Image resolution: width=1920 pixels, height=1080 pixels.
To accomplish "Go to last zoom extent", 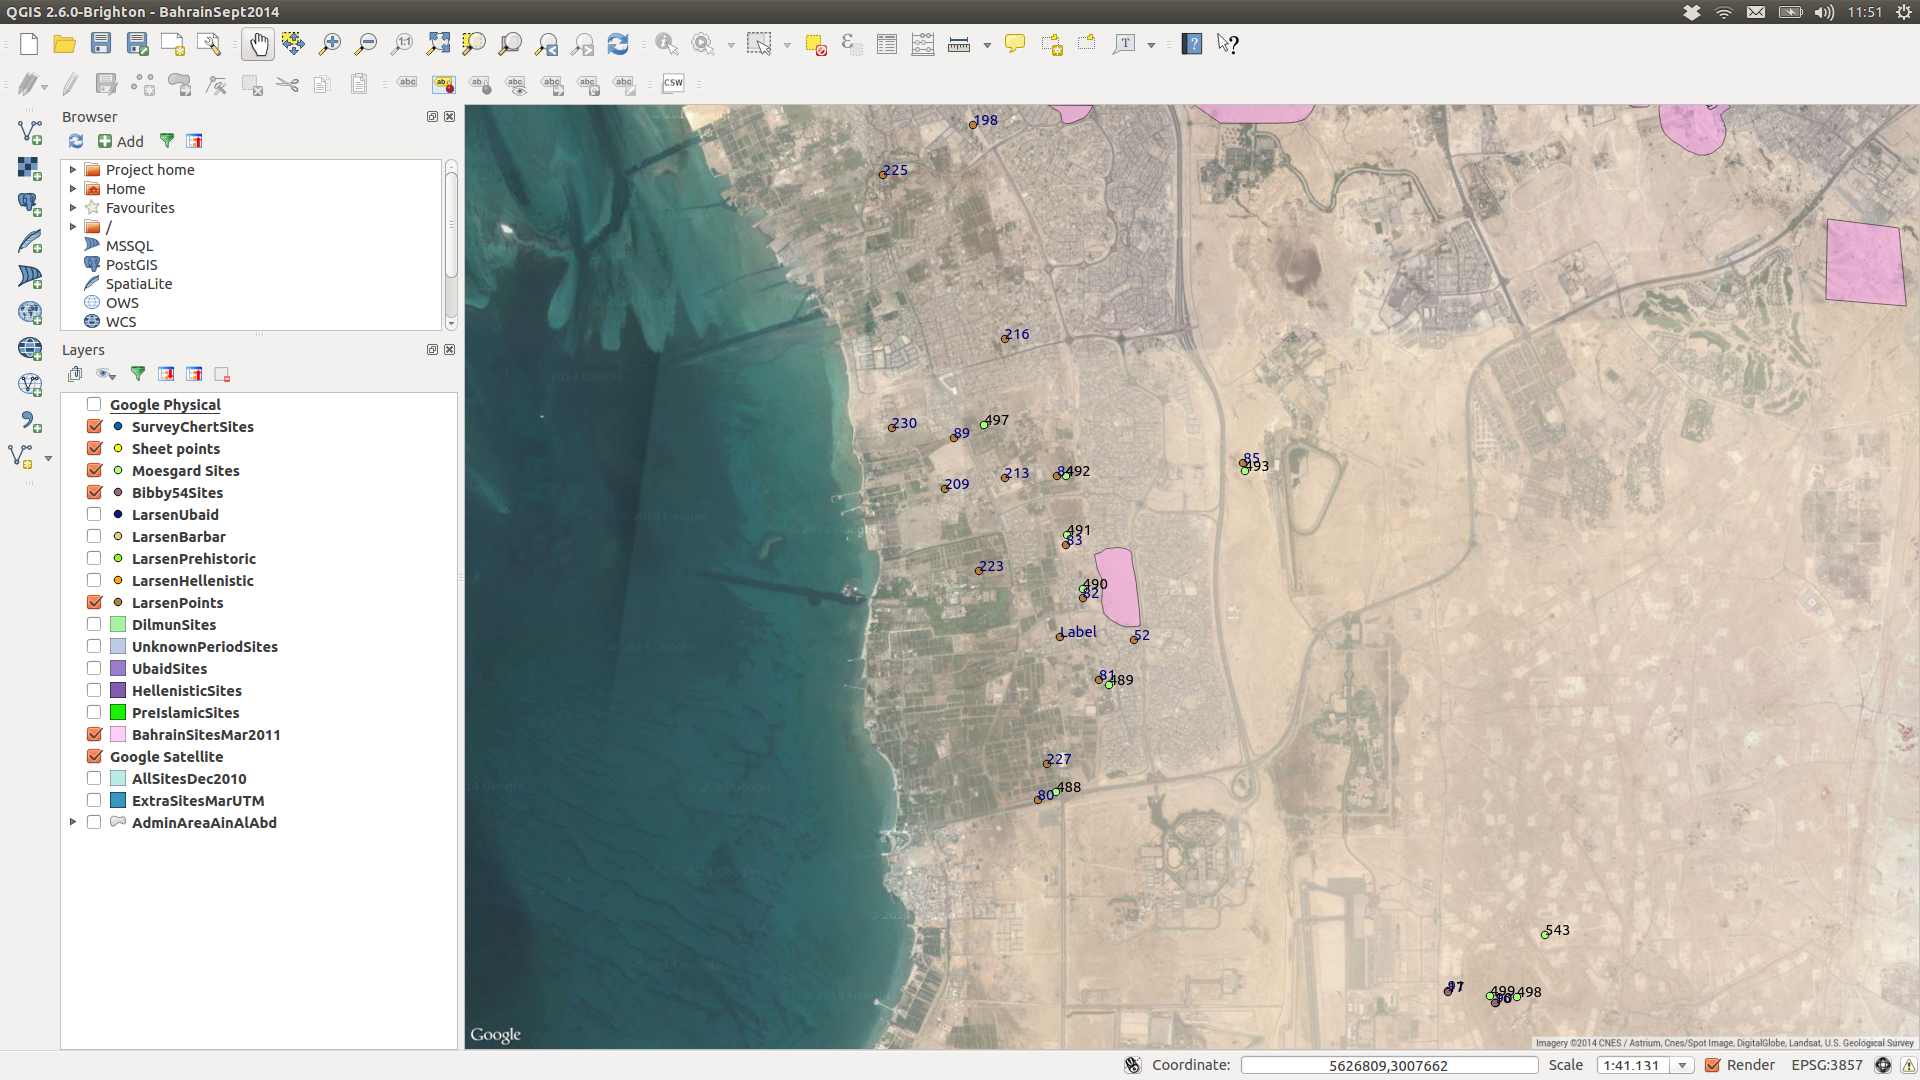I will coord(546,44).
